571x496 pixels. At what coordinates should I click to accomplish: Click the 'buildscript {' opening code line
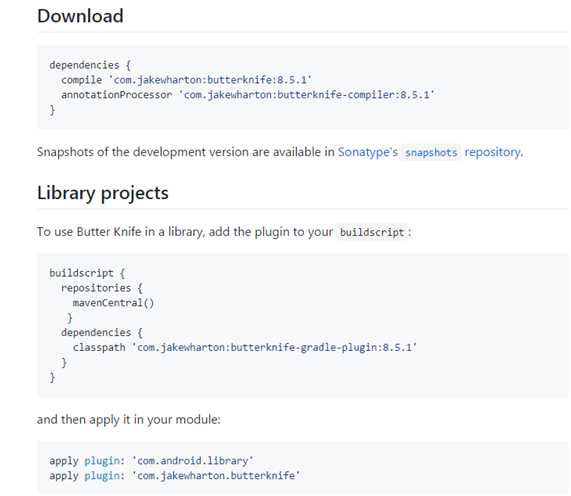[x=87, y=273]
